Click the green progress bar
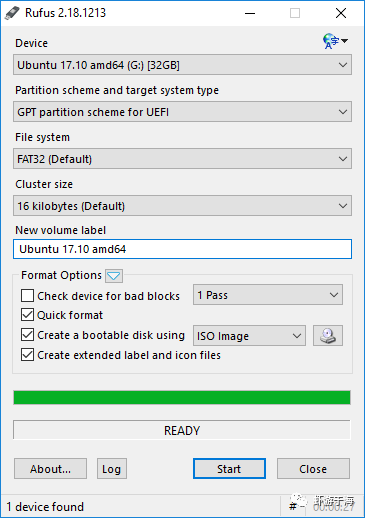 (x=182, y=398)
